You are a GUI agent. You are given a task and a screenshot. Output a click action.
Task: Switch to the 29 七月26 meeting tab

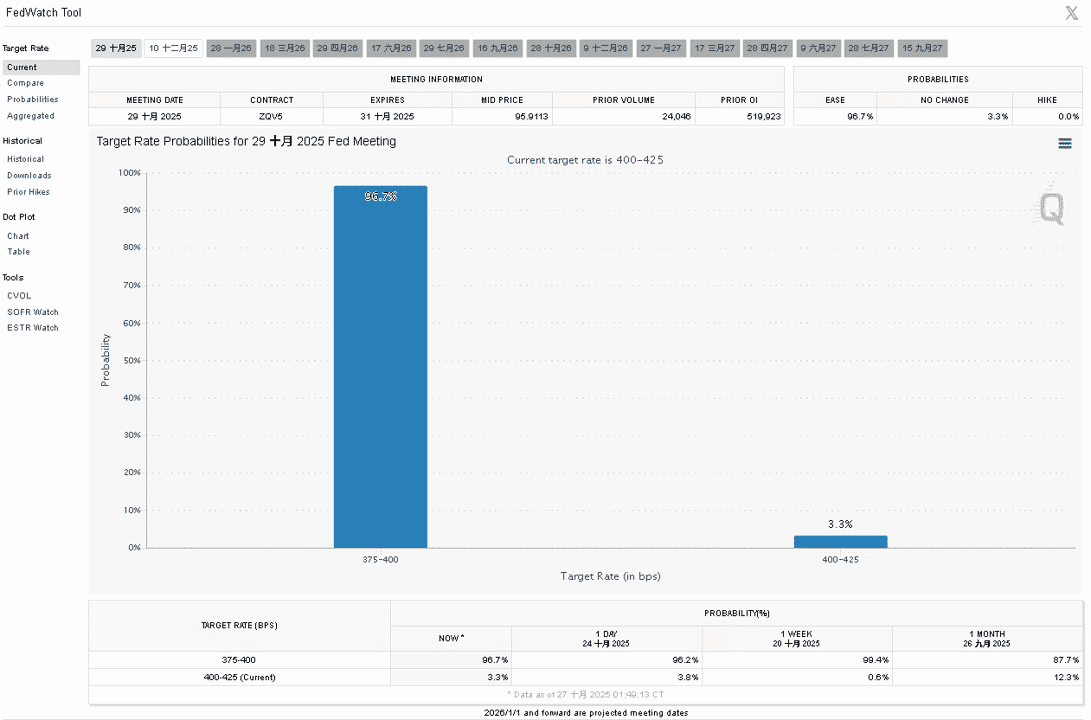pos(444,48)
